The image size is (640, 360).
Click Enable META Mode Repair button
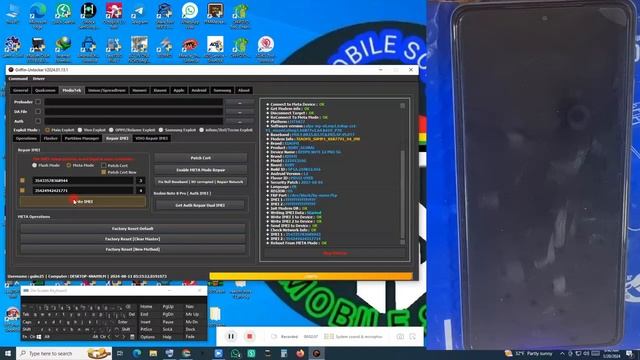(200, 170)
